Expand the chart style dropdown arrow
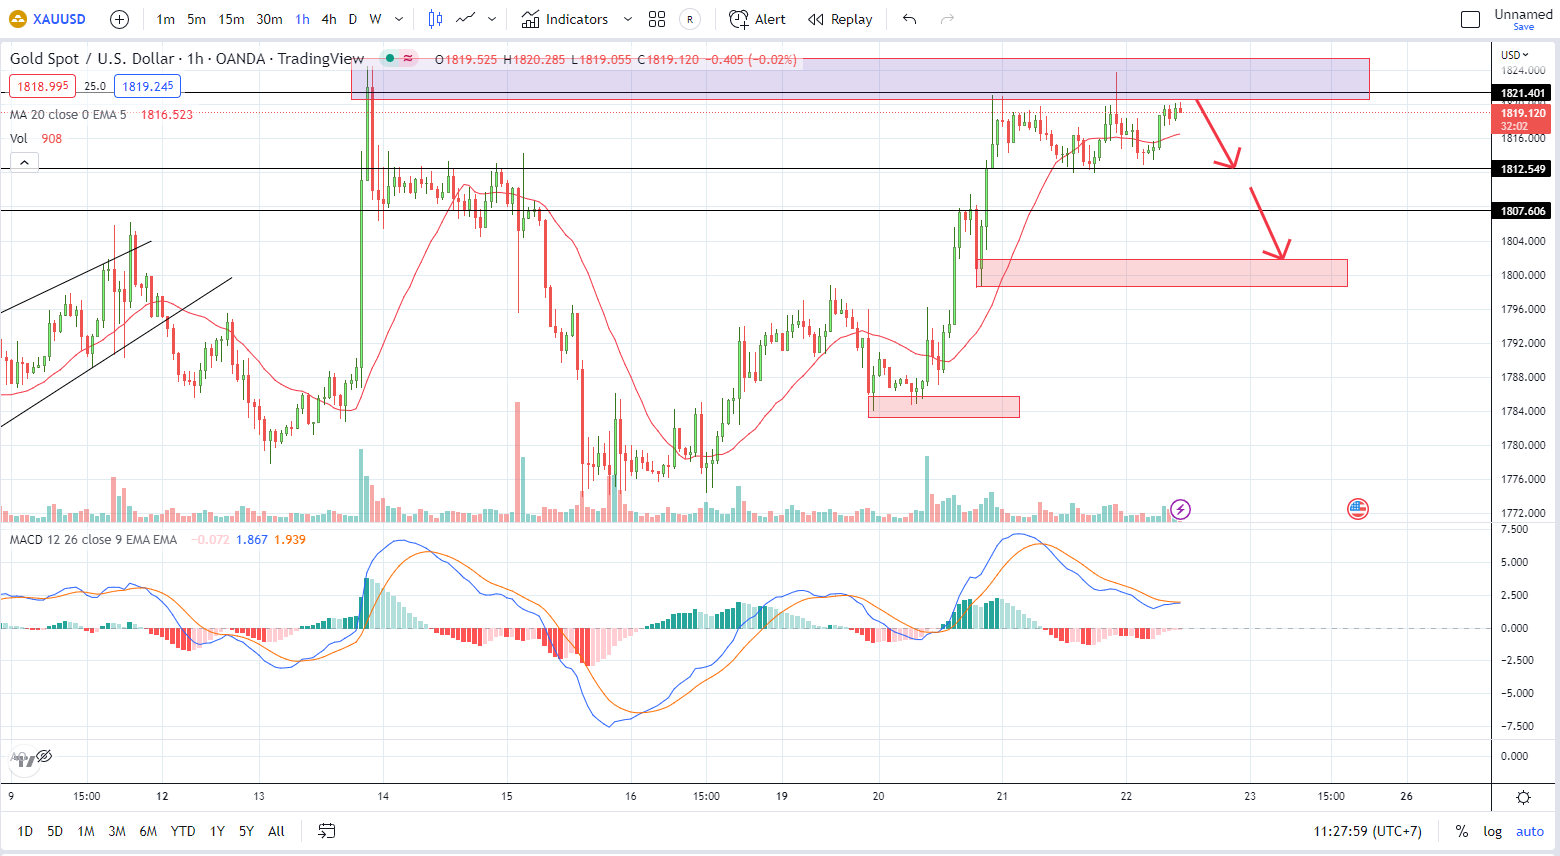 click(x=492, y=19)
